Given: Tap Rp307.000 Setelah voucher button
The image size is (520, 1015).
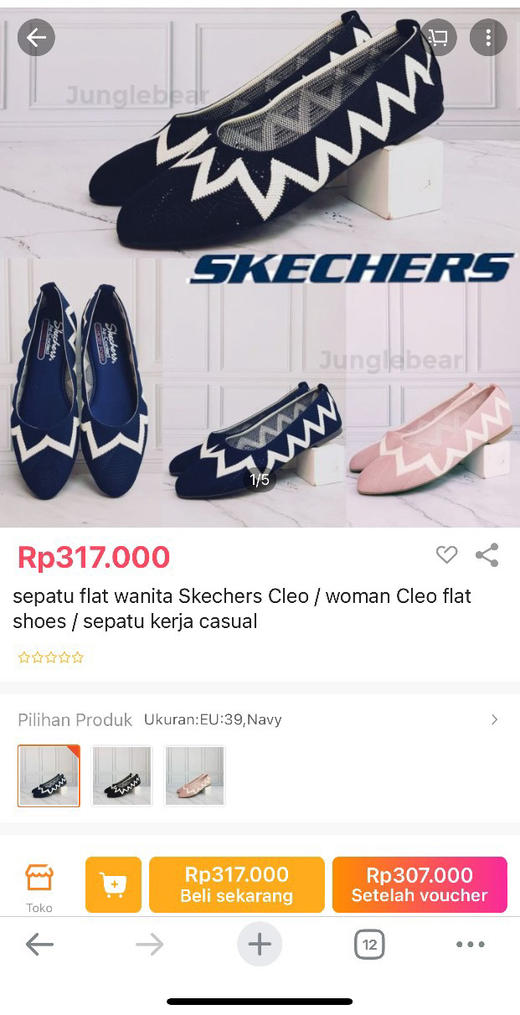Looking at the screenshot, I should tap(420, 884).
